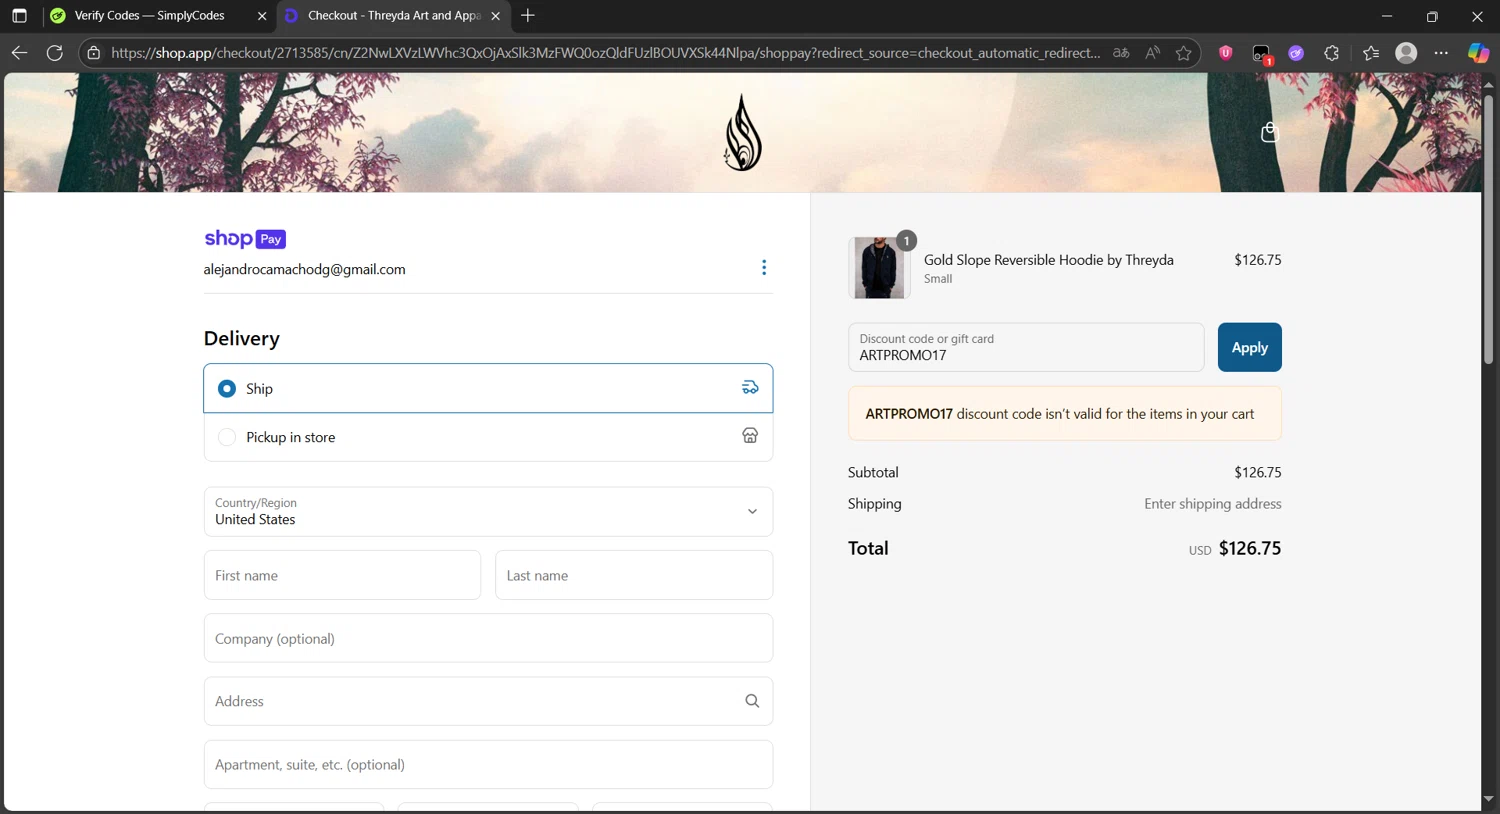Click the discount code field with ARTPROMO17
Viewport: 1500px width, 814px height.
point(1026,347)
